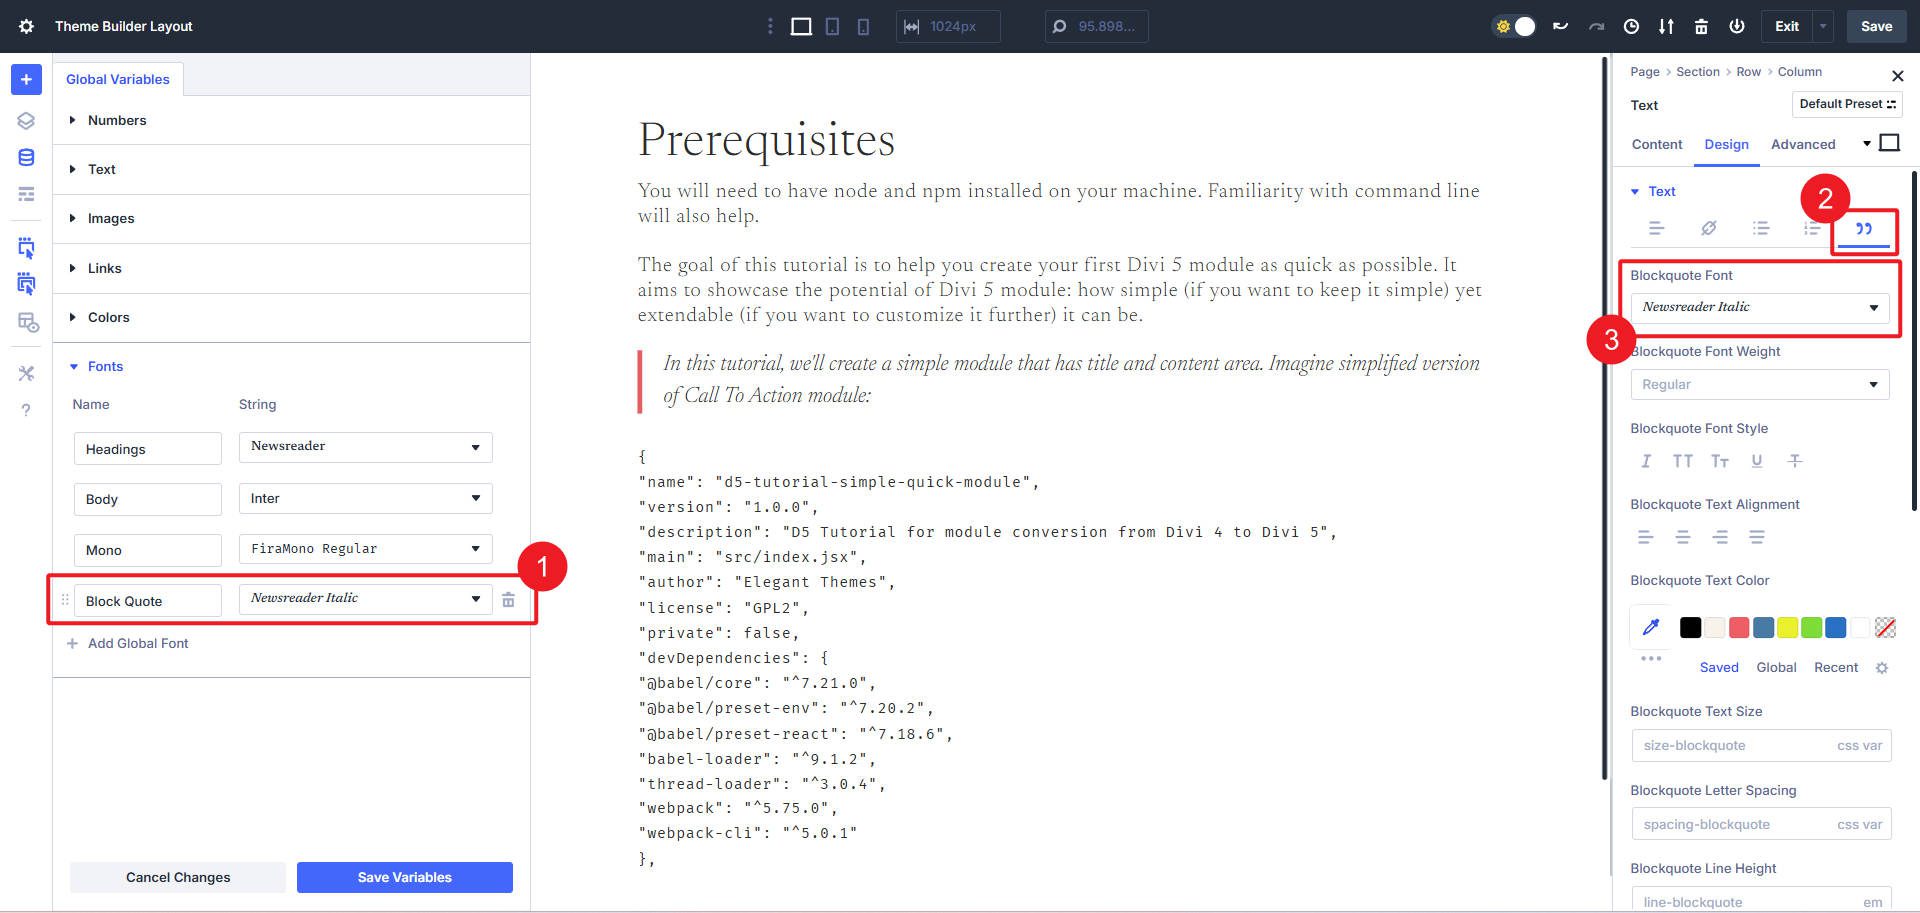The height and width of the screenshot is (913, 1920).
Task: Click the Save Variables button
Action: [x=404, y=877]
